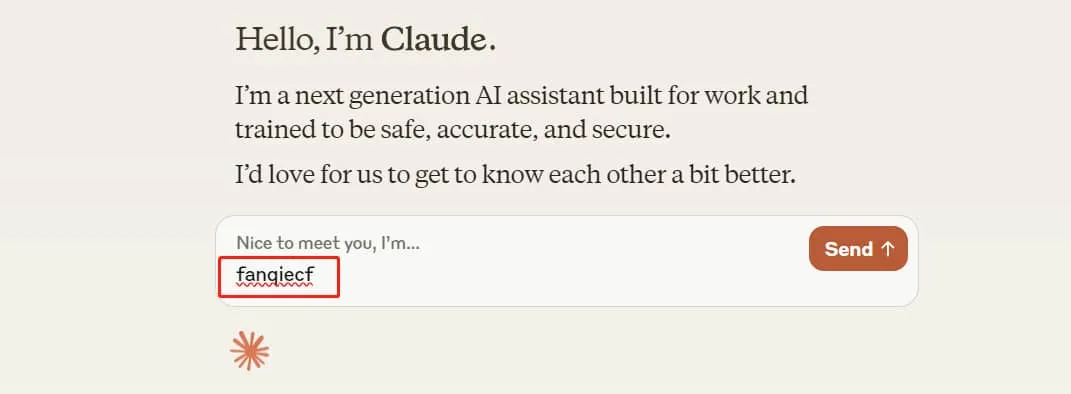Click the "Nice to meet you, I'm…" label
1071x394 pixels.
(x=328, y=243)
